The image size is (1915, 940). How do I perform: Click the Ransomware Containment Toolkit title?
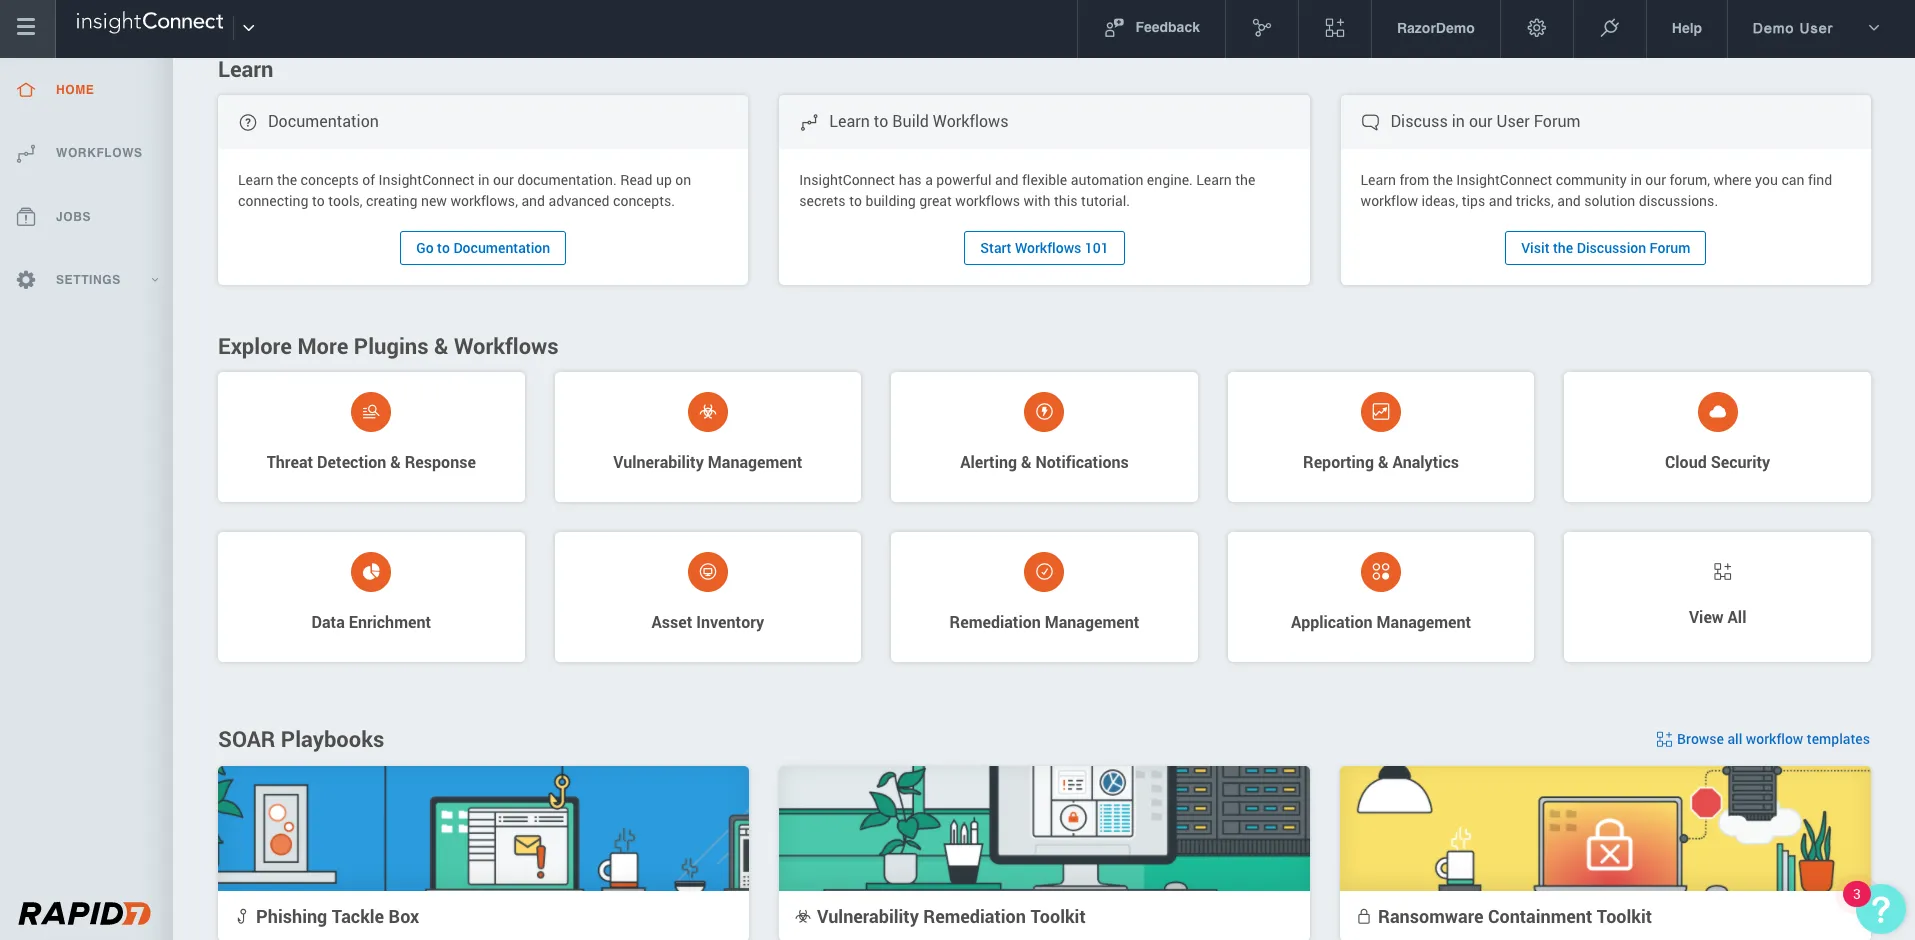(1515, 917)
